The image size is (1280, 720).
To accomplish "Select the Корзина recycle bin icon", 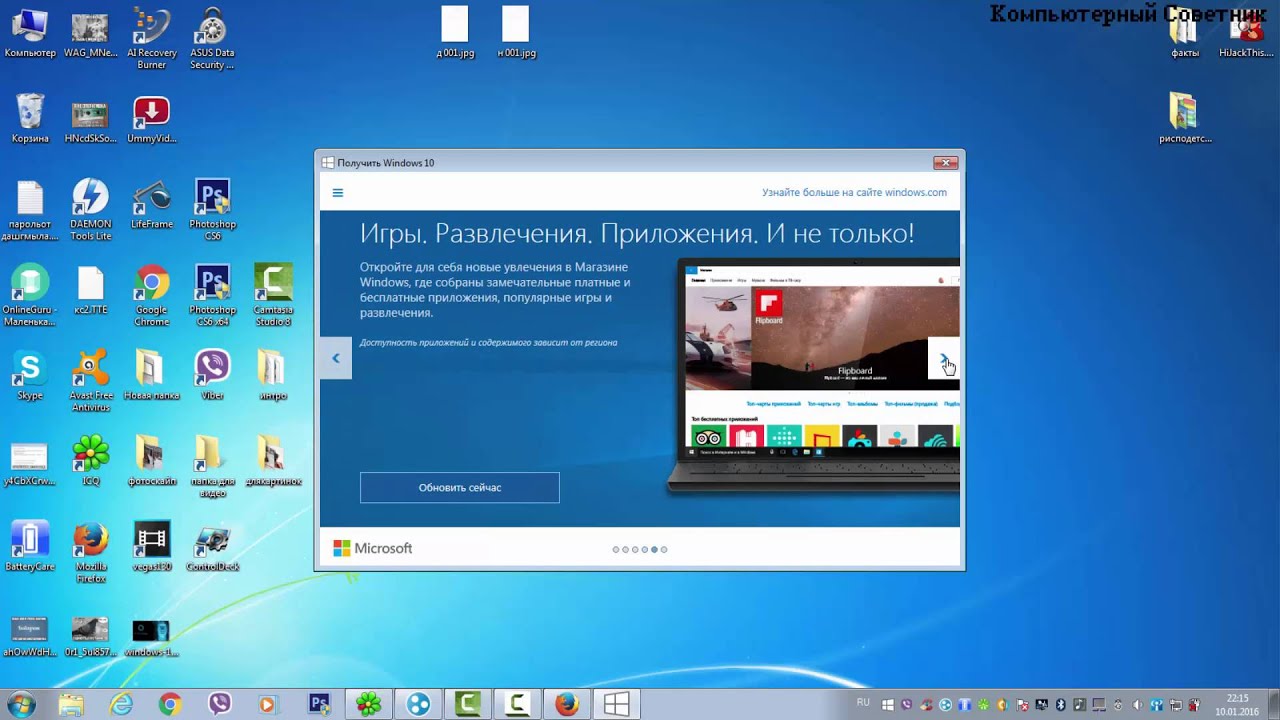I will click(30, 118).
